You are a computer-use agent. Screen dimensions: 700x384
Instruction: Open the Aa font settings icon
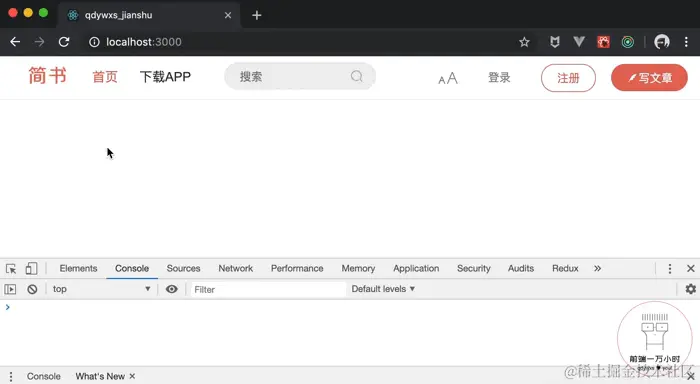tap(448, 78)
